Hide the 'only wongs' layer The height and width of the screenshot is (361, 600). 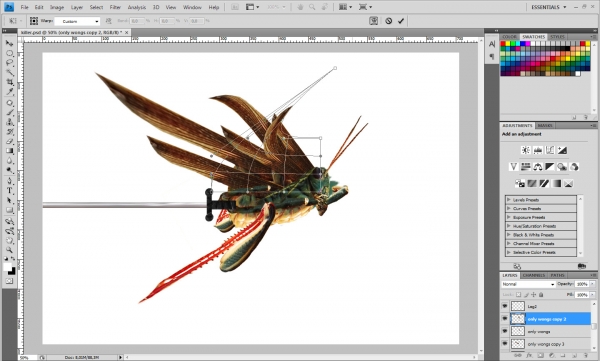(505, 332)
